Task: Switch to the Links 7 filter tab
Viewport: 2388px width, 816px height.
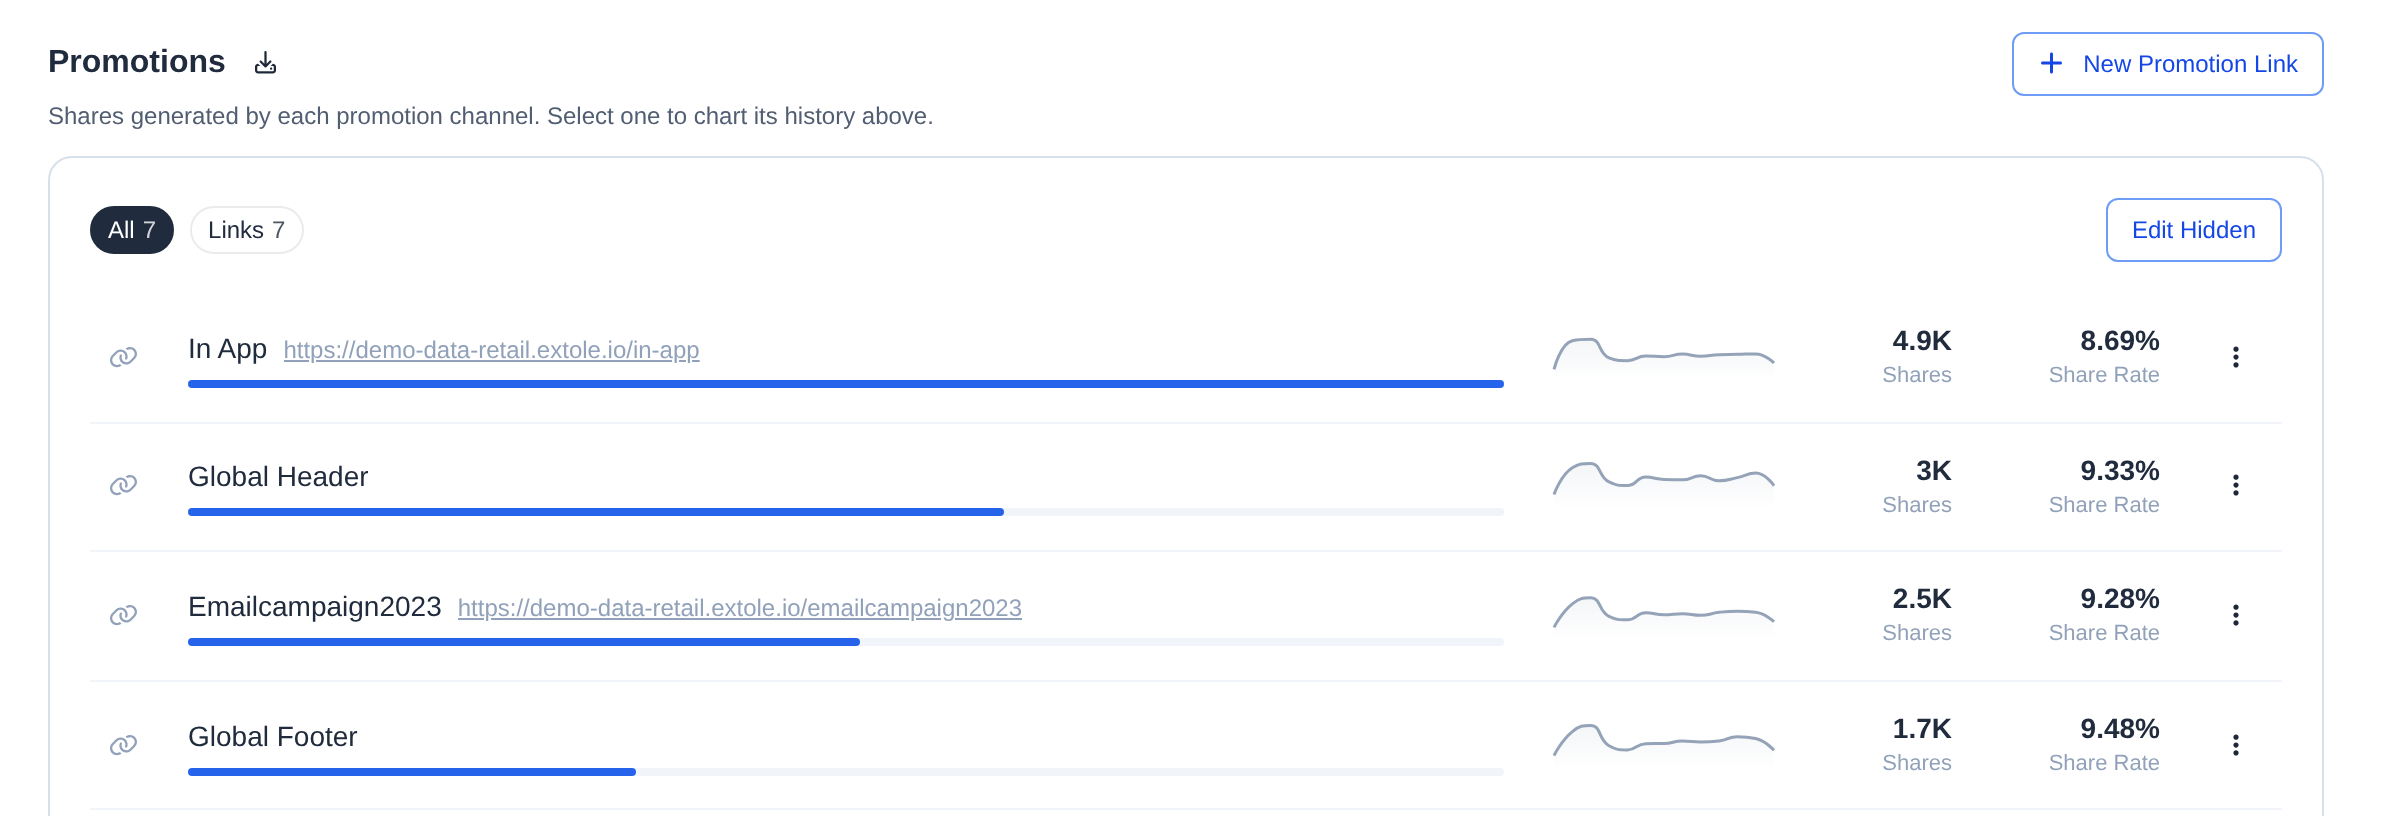Action: (x=247, y=230)
